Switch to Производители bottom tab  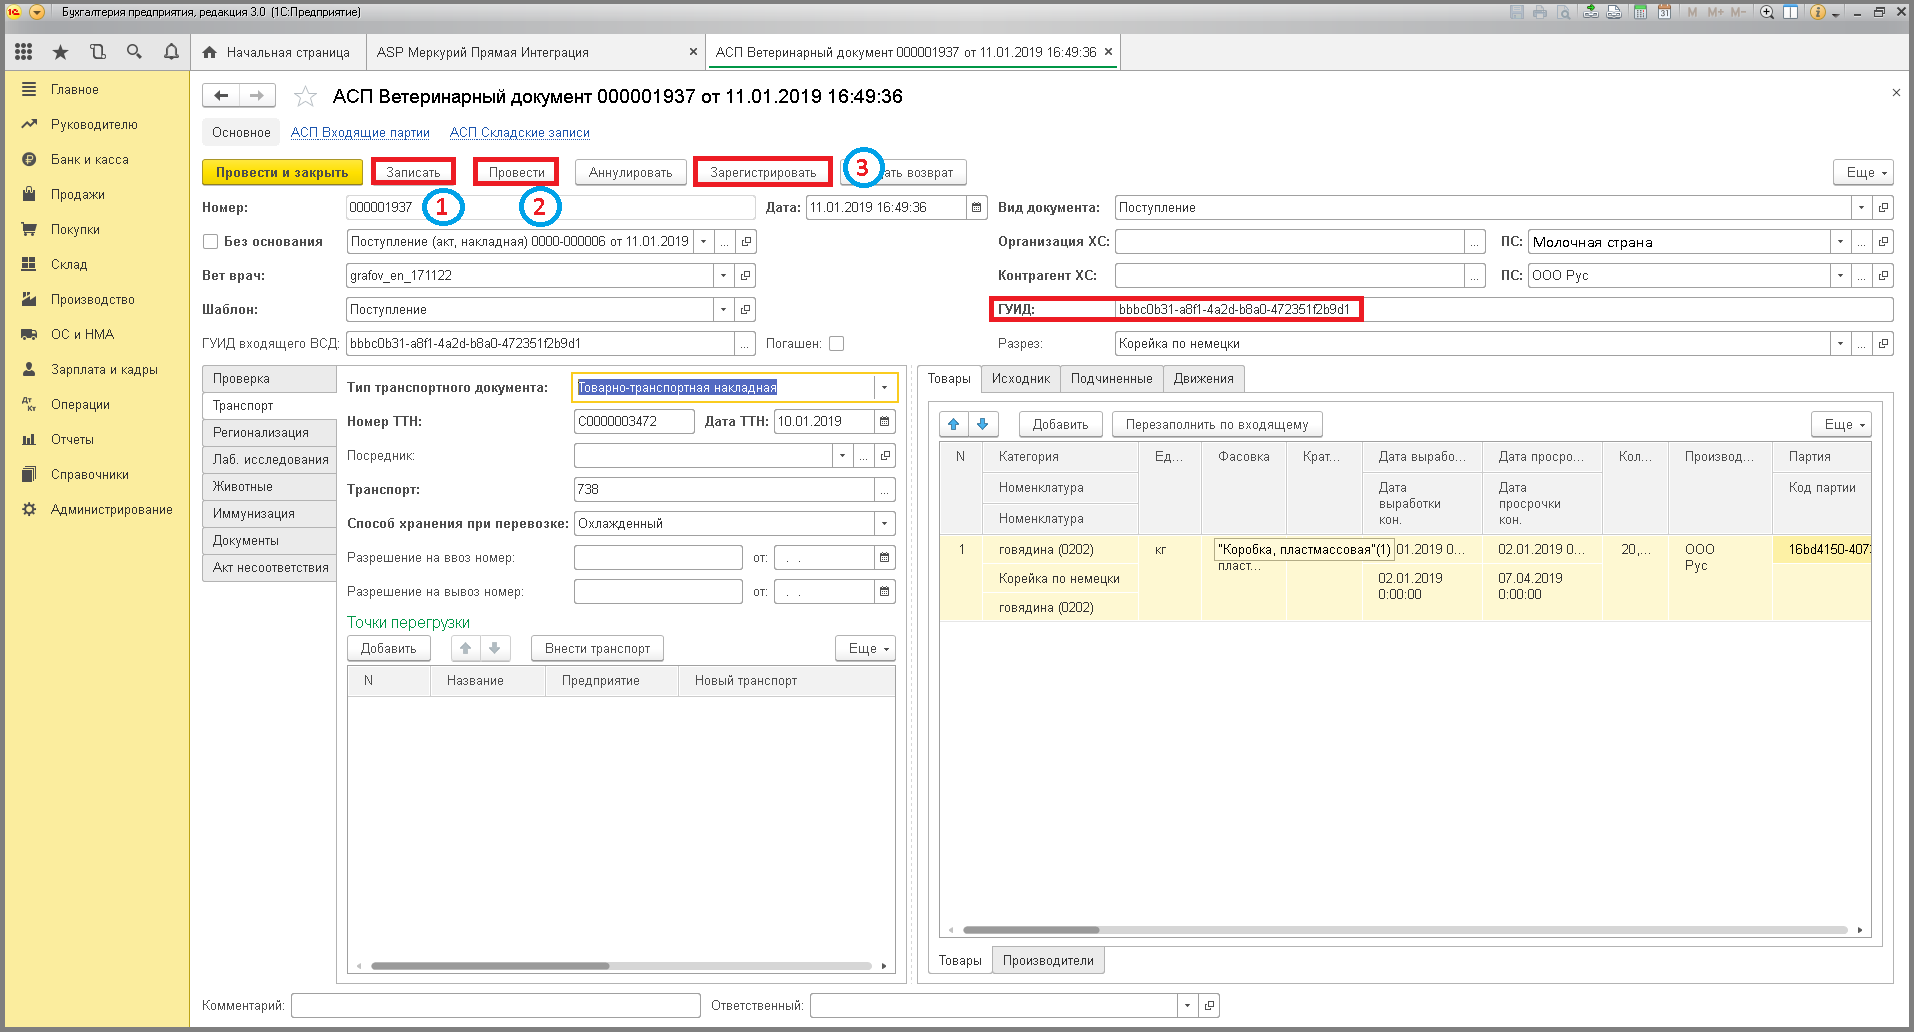(x=1048, y=960)
